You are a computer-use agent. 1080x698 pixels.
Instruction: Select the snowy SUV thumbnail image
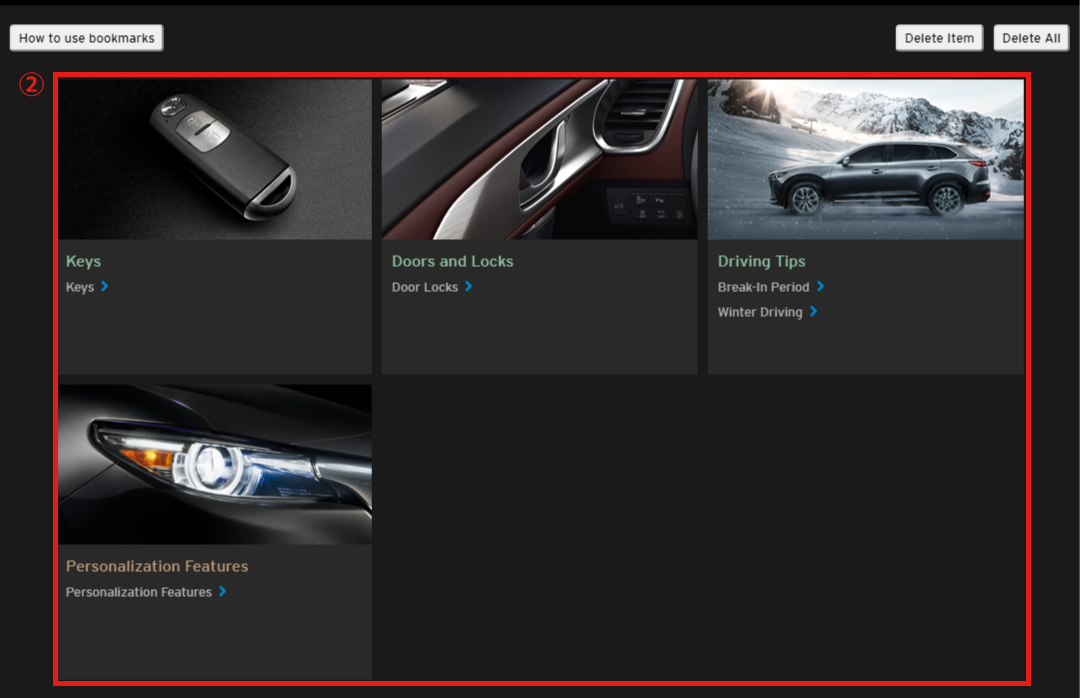[865, 159]
